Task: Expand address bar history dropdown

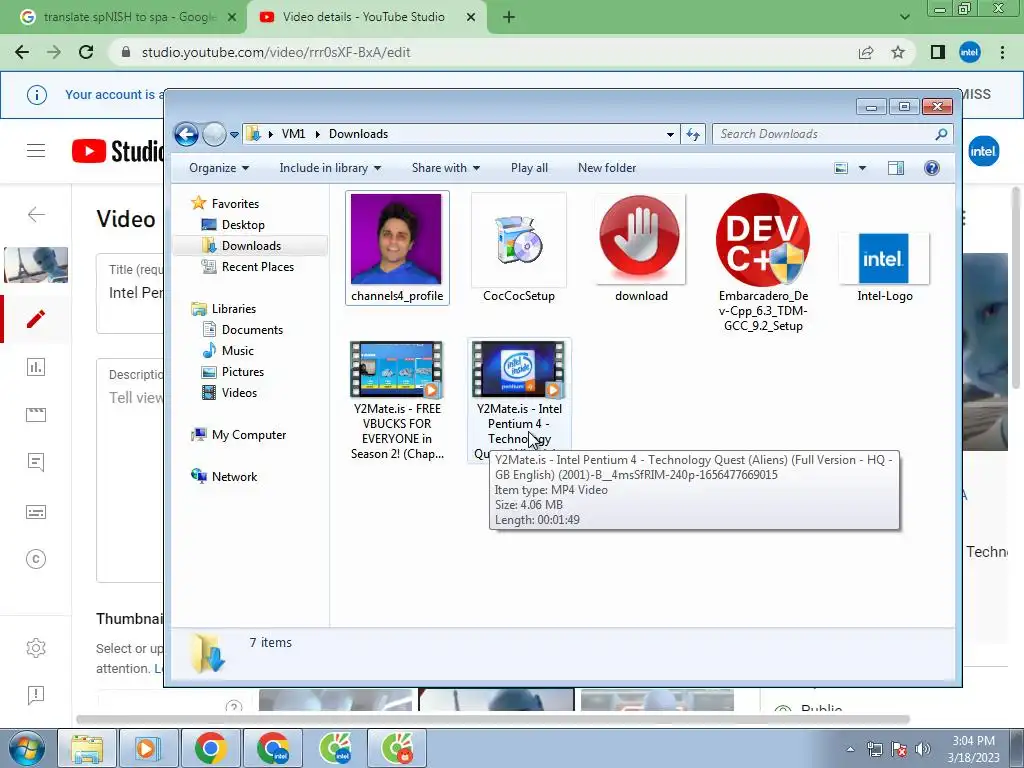Action: tap(670, 135)
